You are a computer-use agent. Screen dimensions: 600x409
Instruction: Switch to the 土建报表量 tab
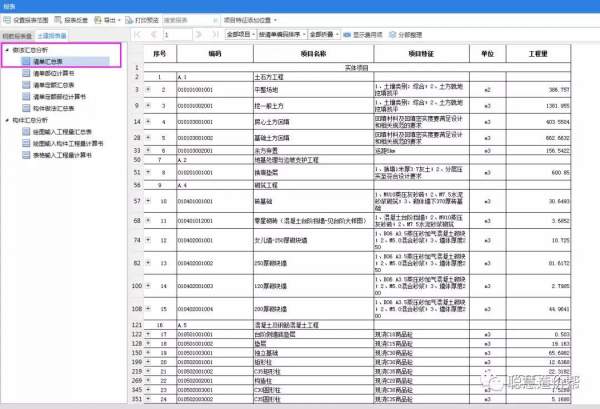pos(52,36)
